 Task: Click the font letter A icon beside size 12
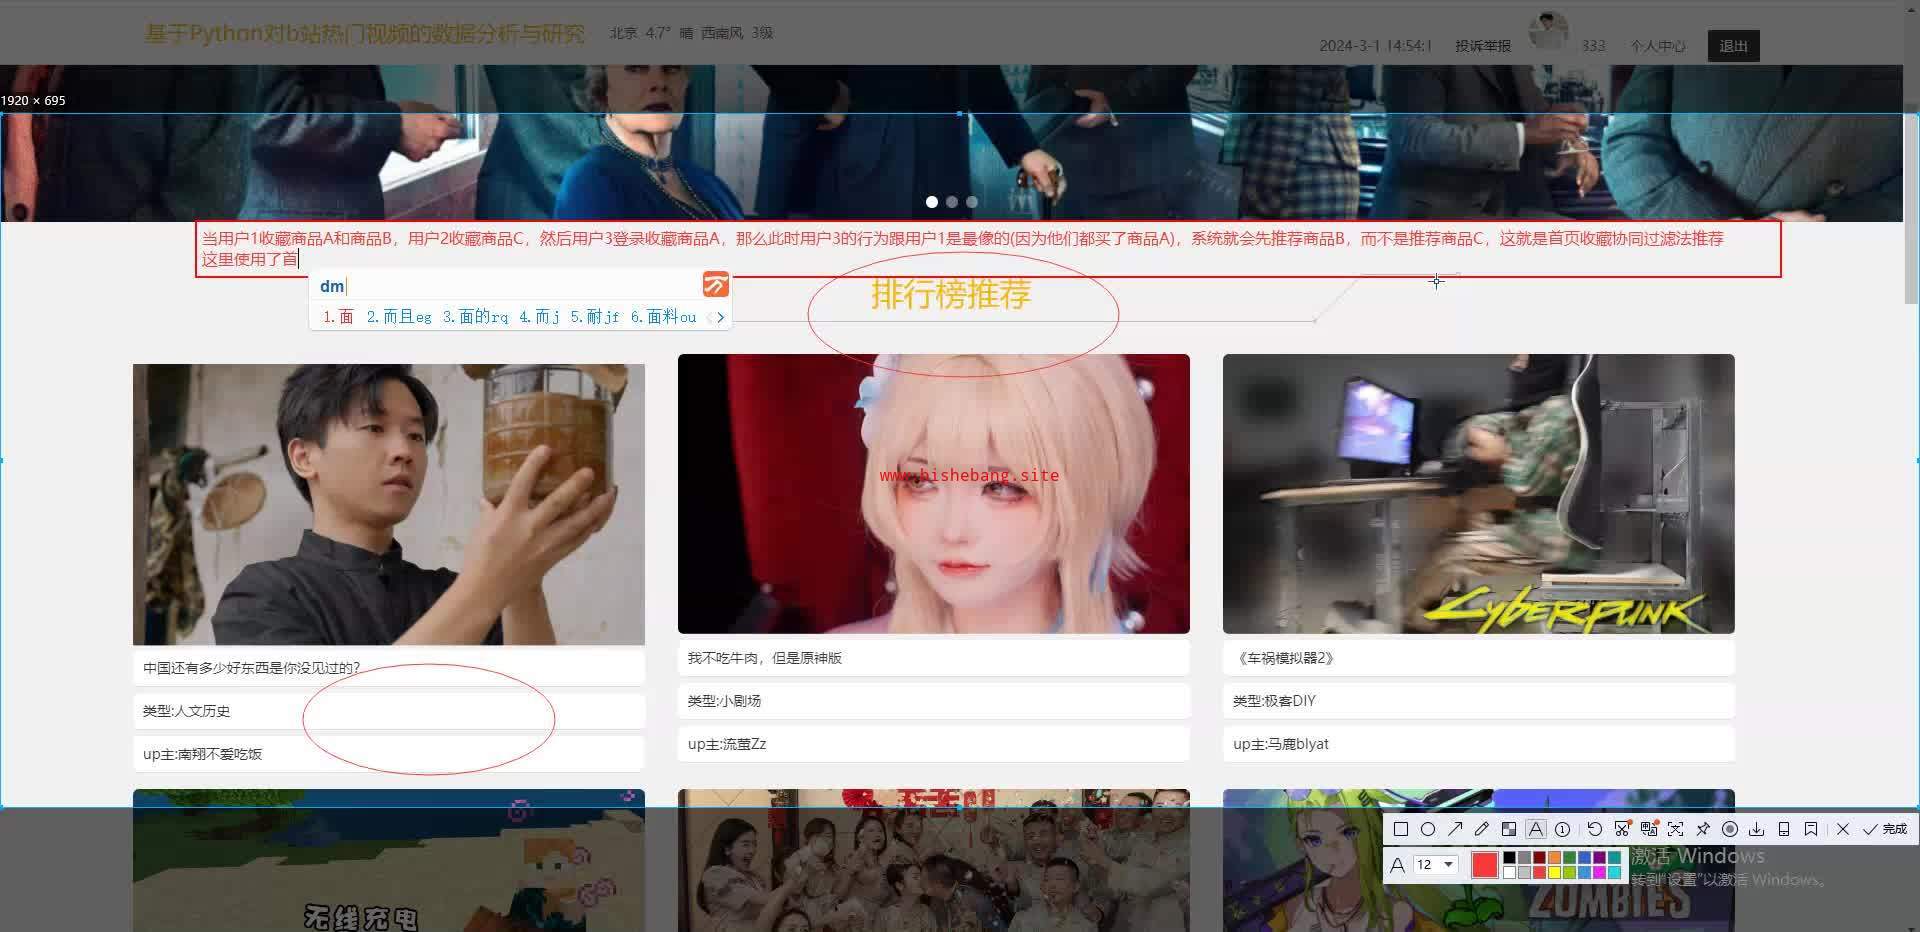(x=1398, y=864)
